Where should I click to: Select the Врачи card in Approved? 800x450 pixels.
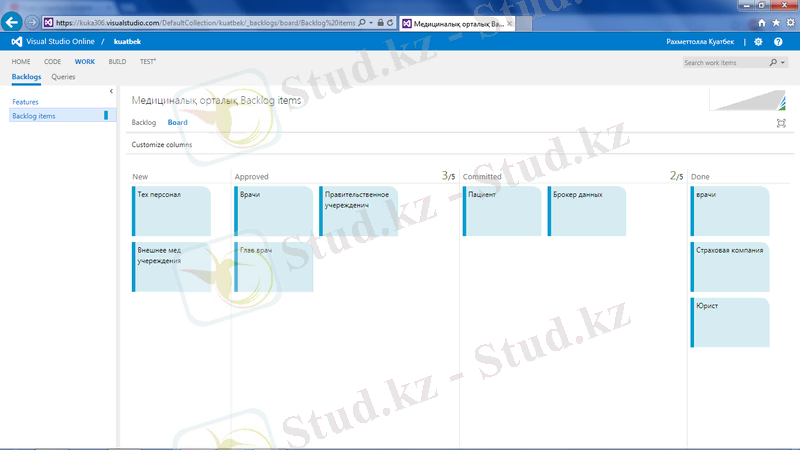click(273, 211)
